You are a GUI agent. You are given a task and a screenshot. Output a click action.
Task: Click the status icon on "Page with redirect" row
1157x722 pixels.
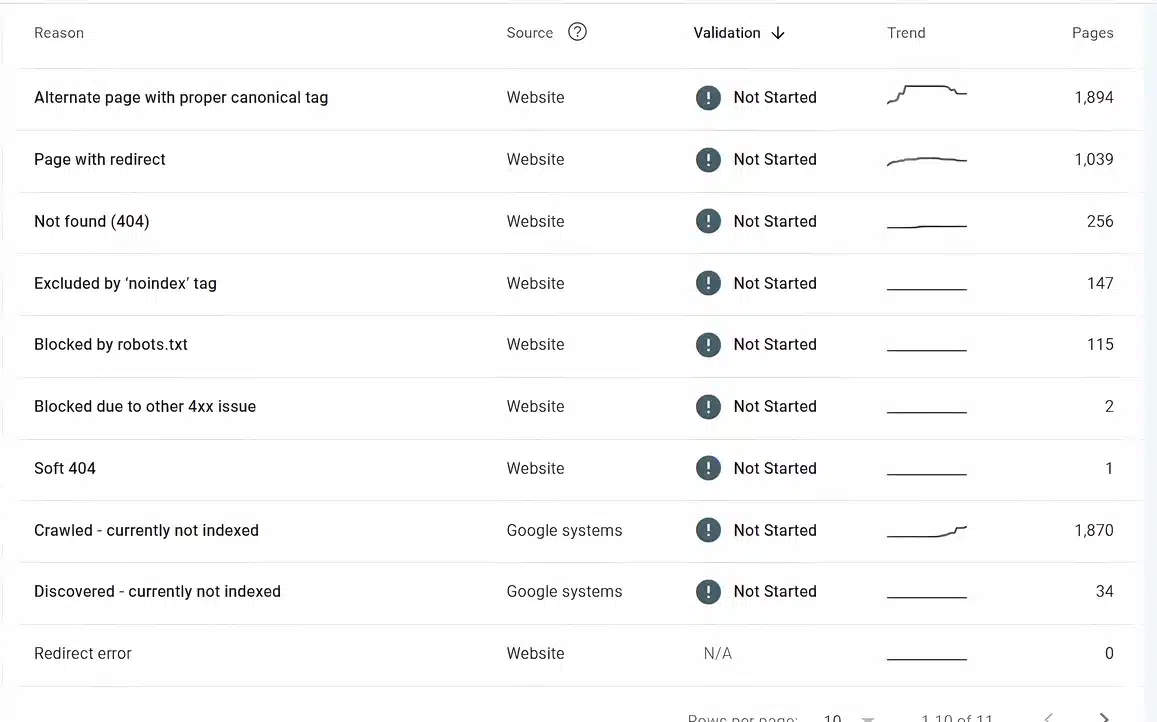click(708, 159)
